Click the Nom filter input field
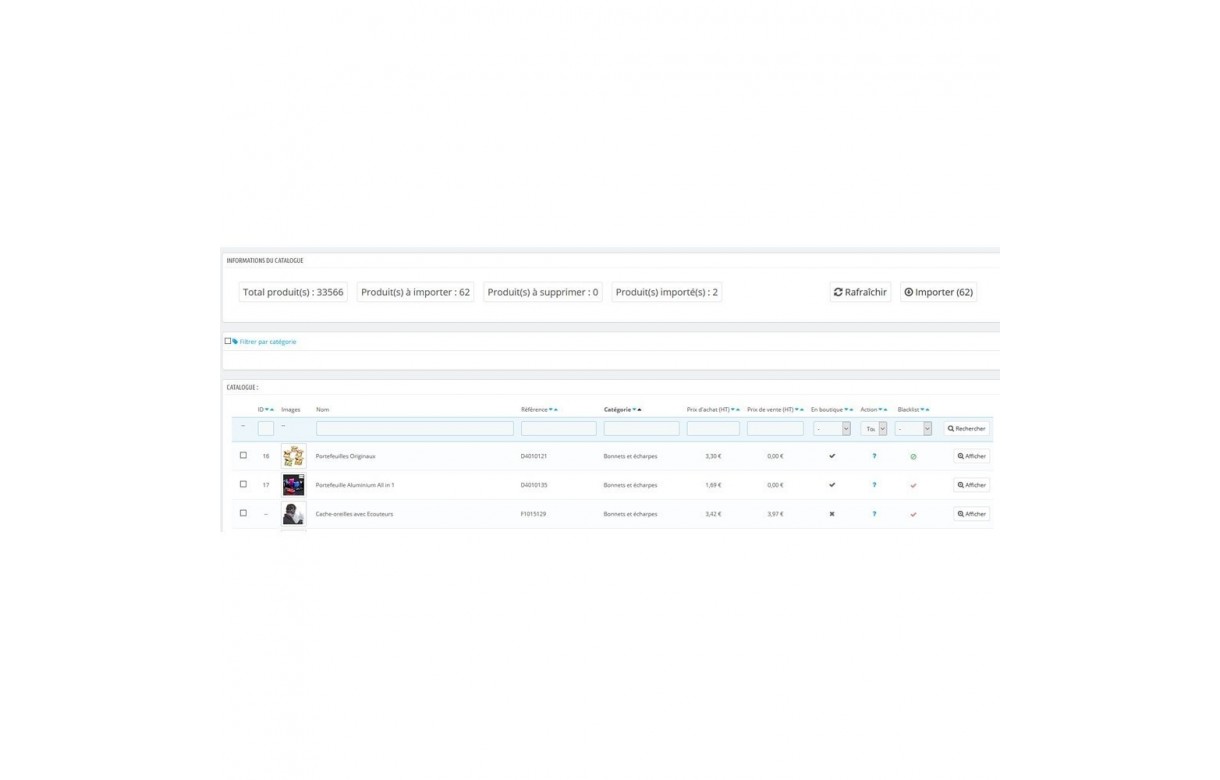Screen dimensions: 1220x780 pos(415,428)
